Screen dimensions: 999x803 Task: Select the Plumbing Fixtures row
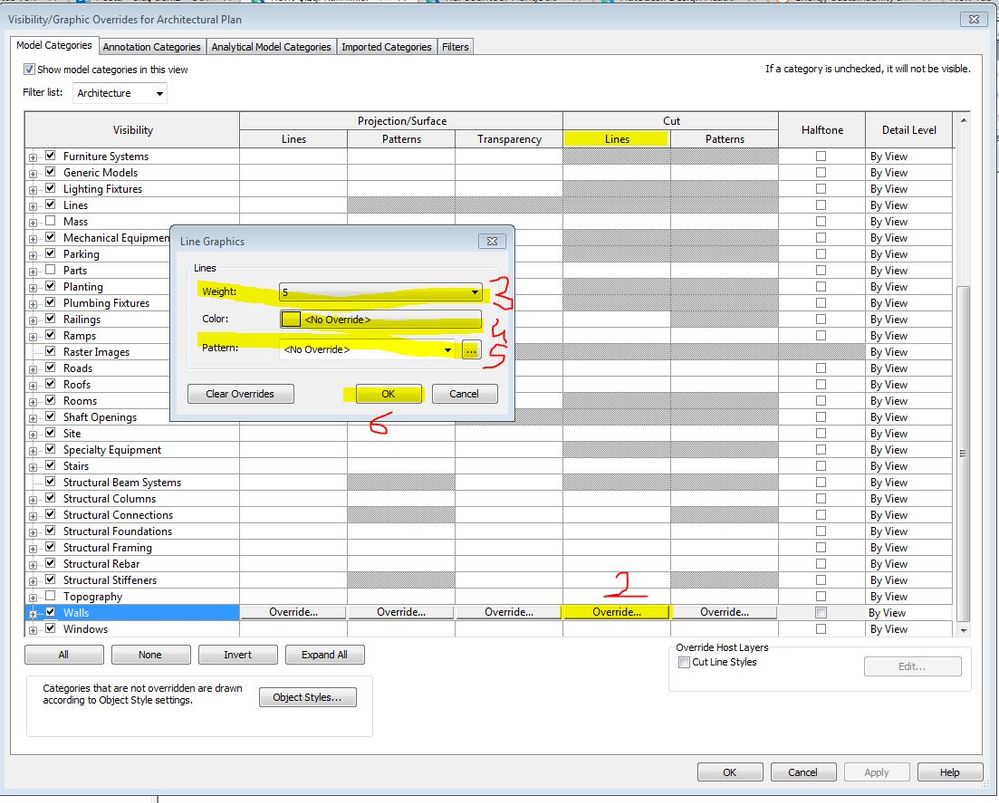(x=106, y=303)
